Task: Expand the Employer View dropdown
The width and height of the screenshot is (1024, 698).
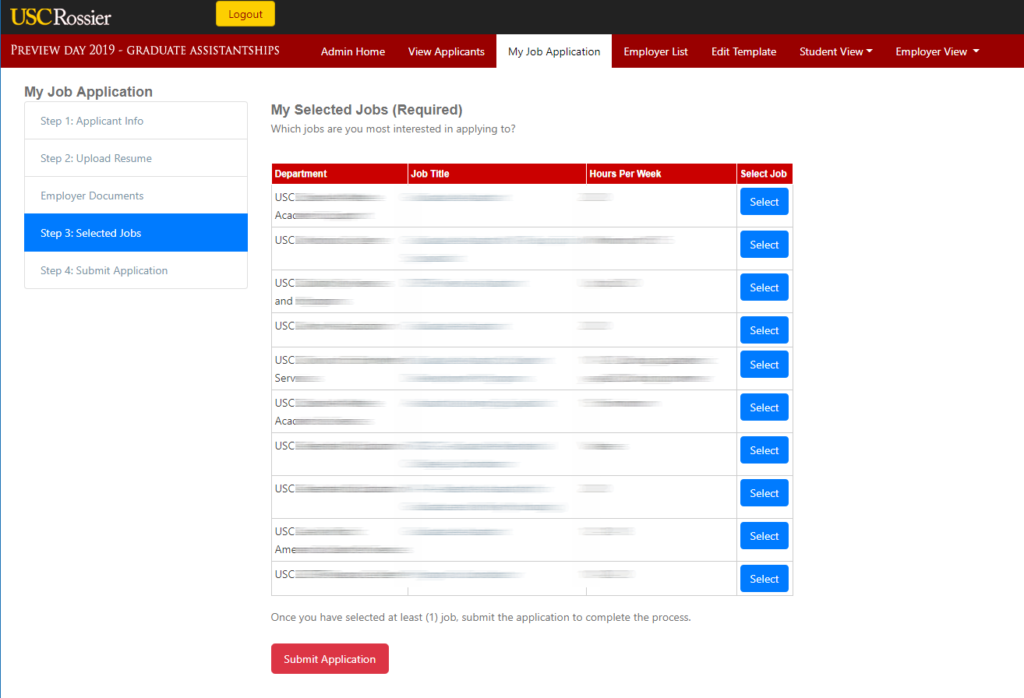Action: pos(936,52)
